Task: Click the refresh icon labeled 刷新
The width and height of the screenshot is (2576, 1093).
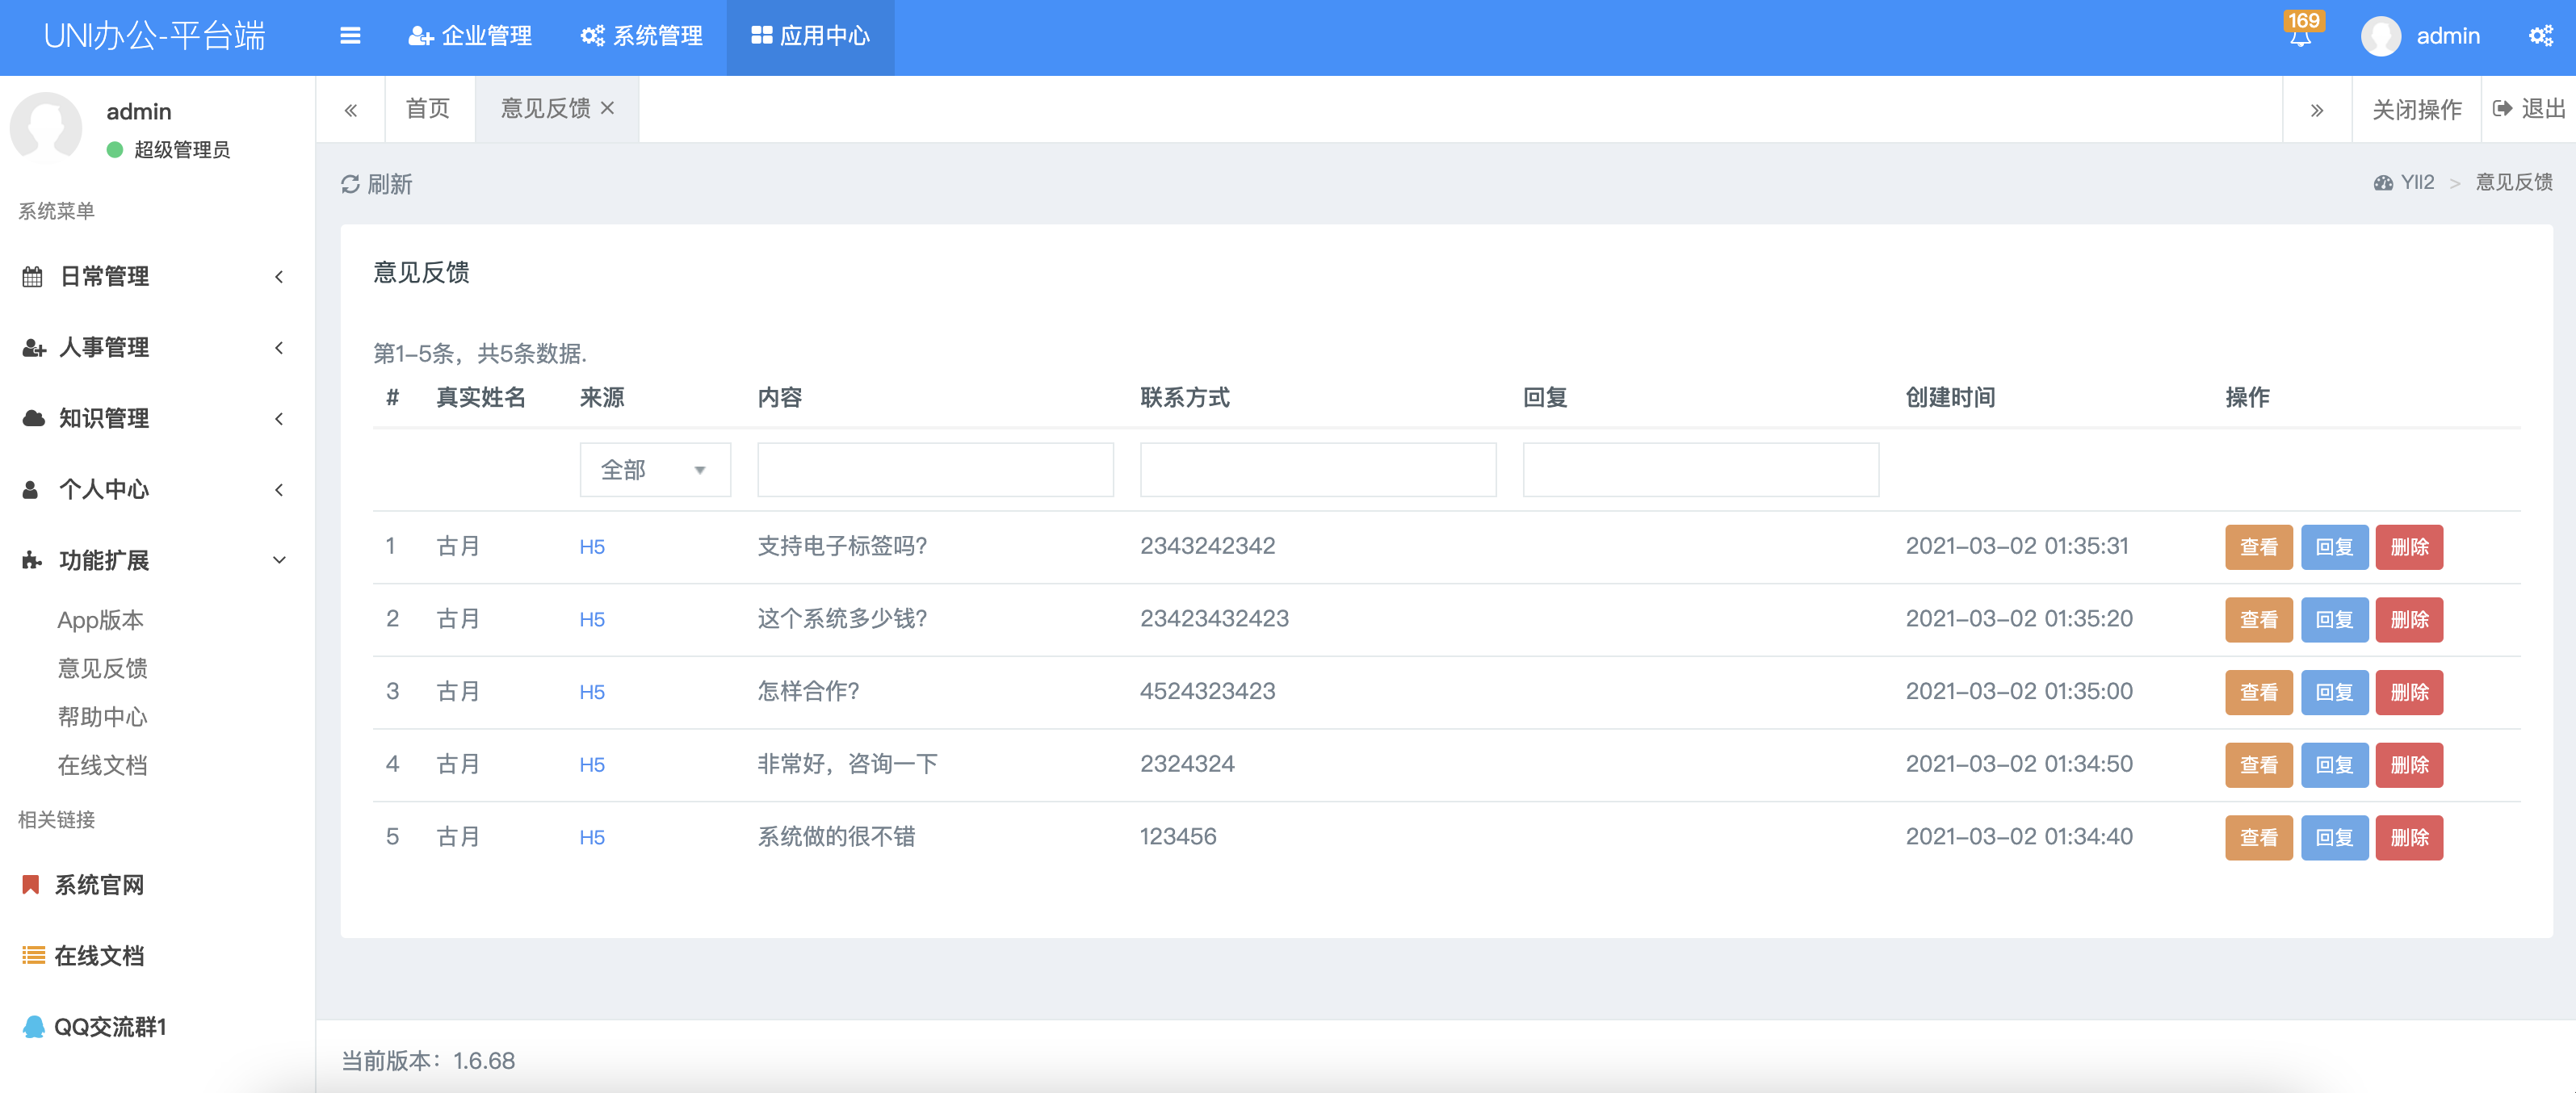Action: coord(351,184)
